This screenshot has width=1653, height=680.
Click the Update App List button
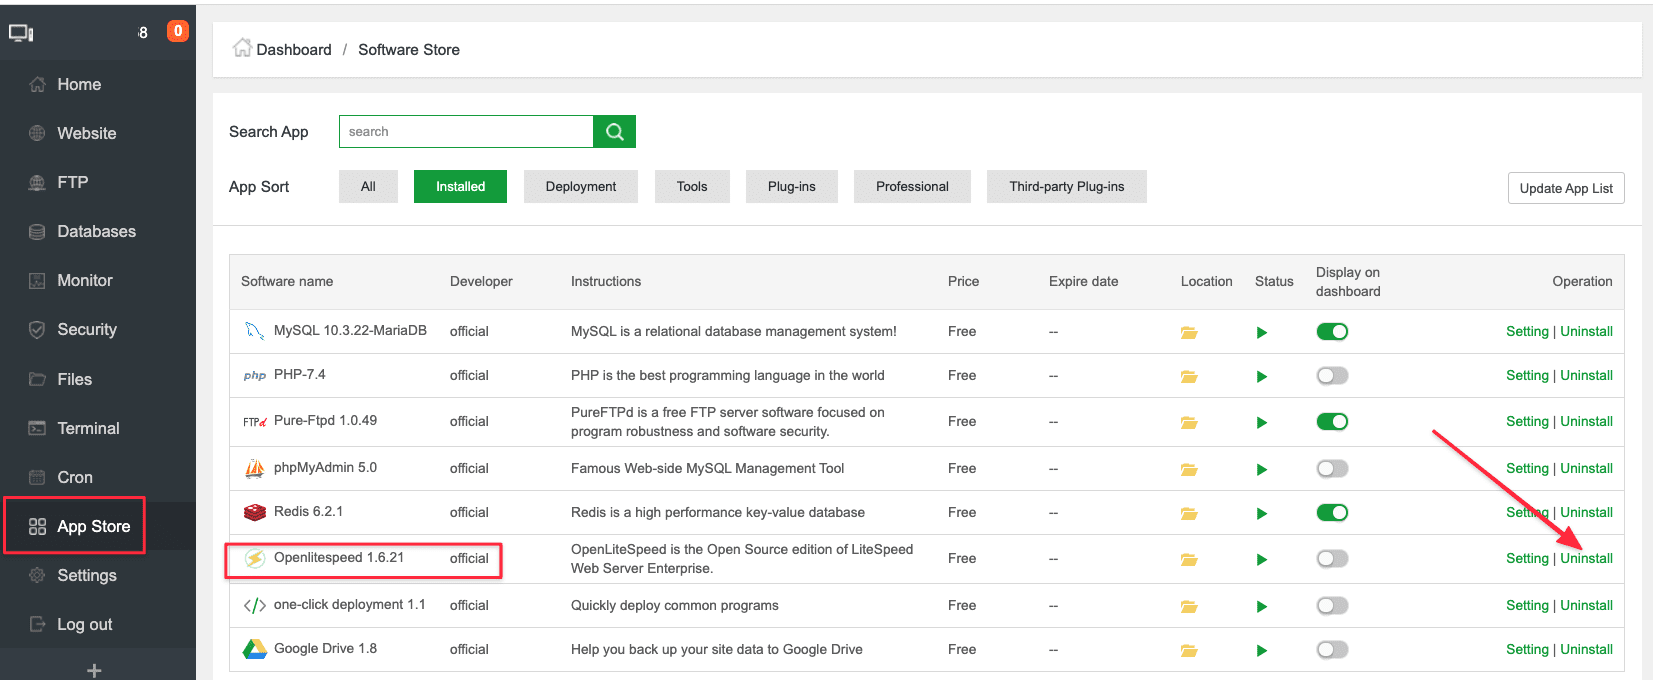tap(1565, 189)
